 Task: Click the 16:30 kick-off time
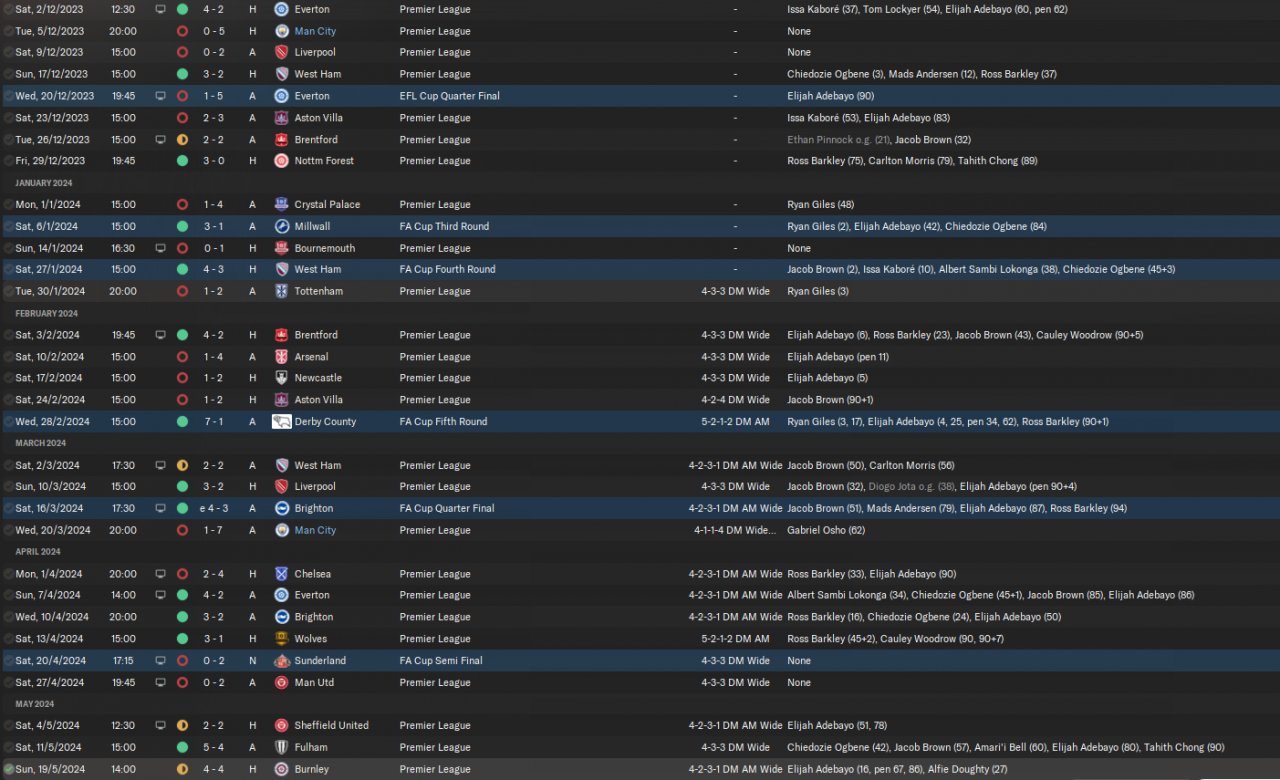click(x=123, y=248)
